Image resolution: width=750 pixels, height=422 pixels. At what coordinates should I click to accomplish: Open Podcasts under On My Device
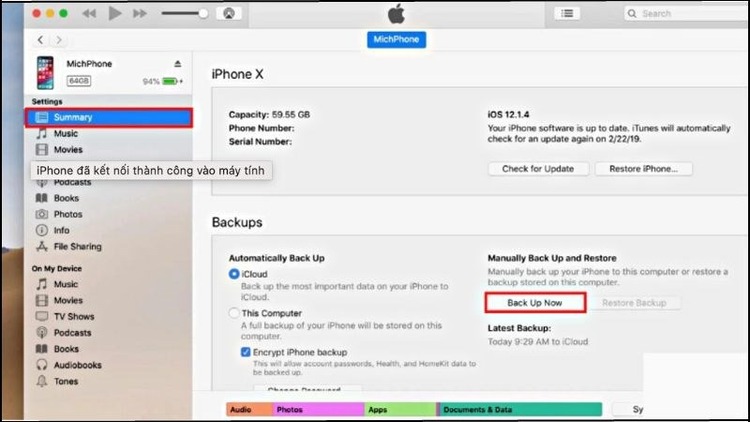pyautogui.click(x=72, y=333)
